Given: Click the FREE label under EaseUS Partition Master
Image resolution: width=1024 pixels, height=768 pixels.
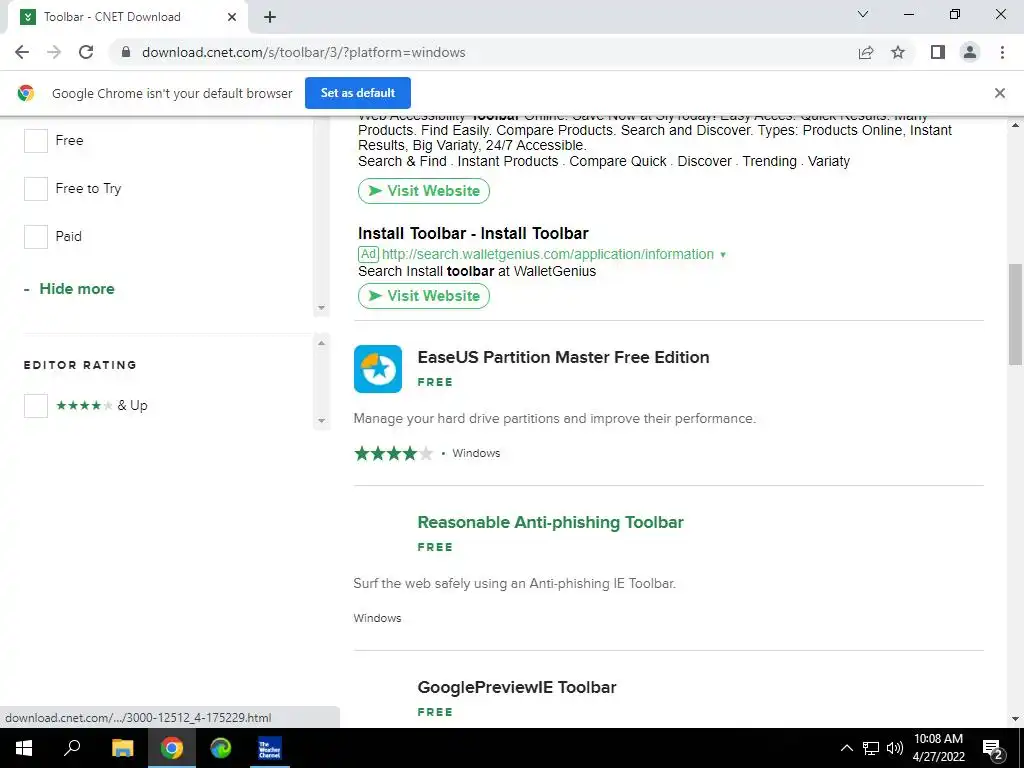Looking at the screenshot, I should pyautogui.click(x=435, y=382).
